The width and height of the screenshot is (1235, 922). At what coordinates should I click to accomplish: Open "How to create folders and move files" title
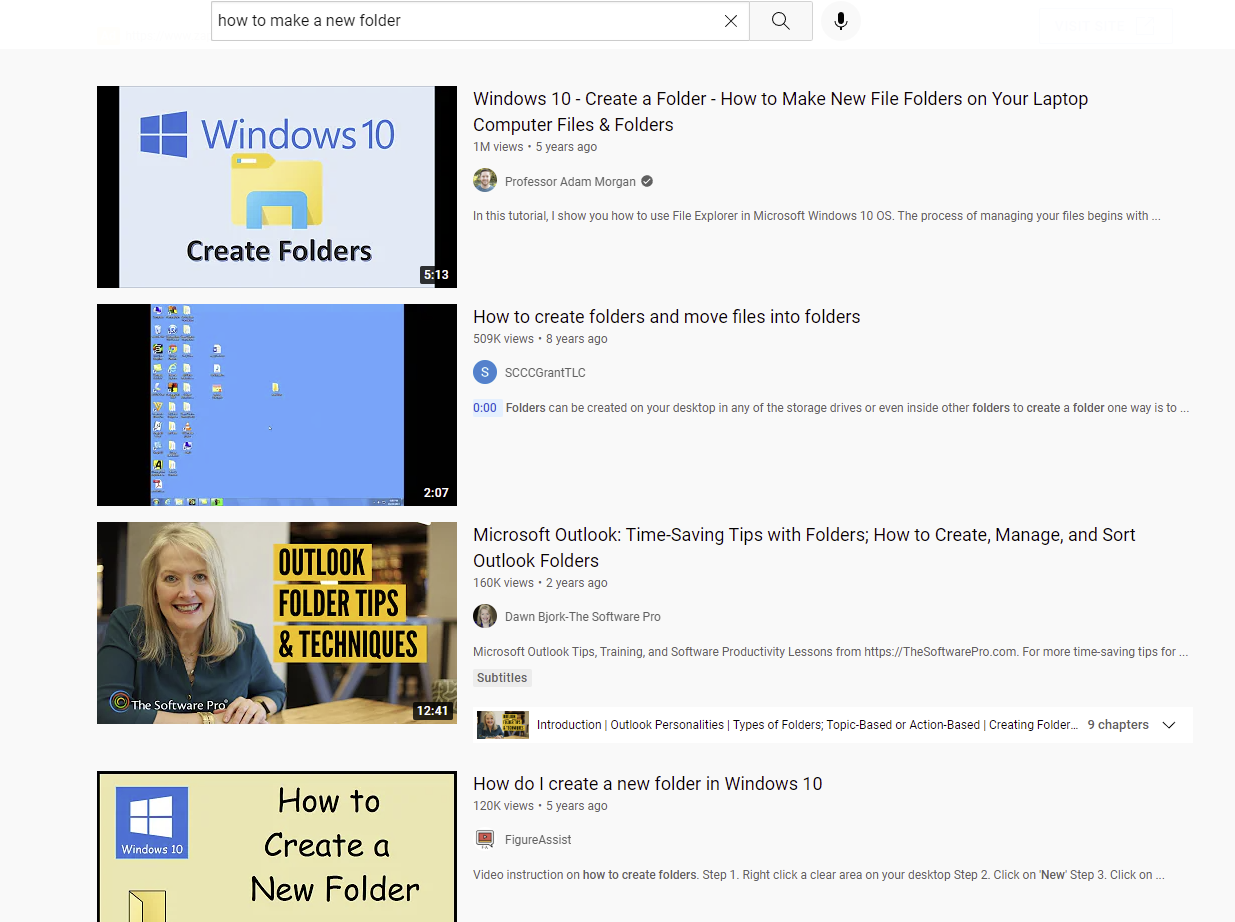tap(666, 317)
